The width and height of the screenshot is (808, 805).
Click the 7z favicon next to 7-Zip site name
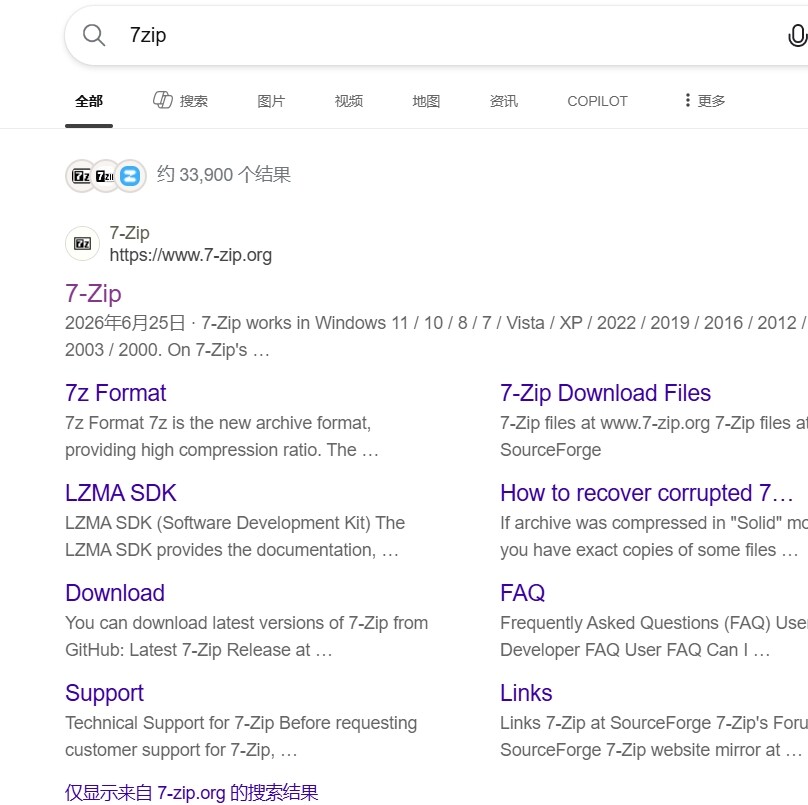(82, 243)
